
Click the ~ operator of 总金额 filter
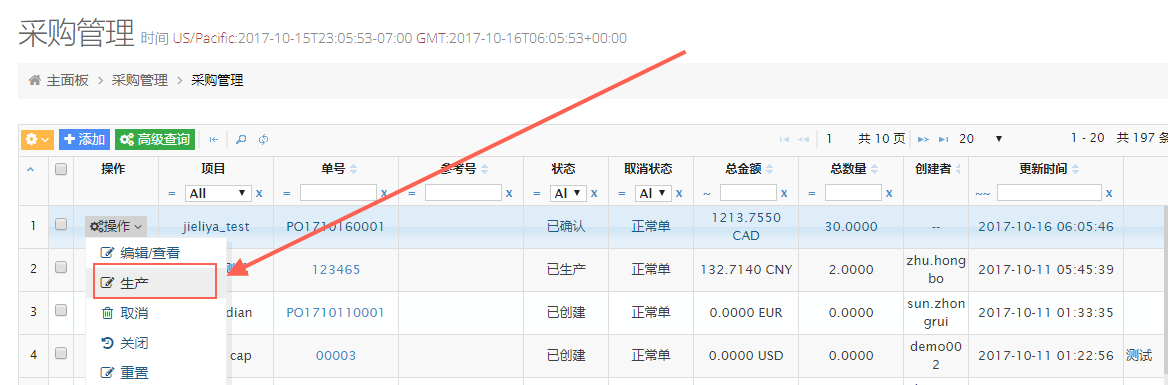tap(706, 194)
